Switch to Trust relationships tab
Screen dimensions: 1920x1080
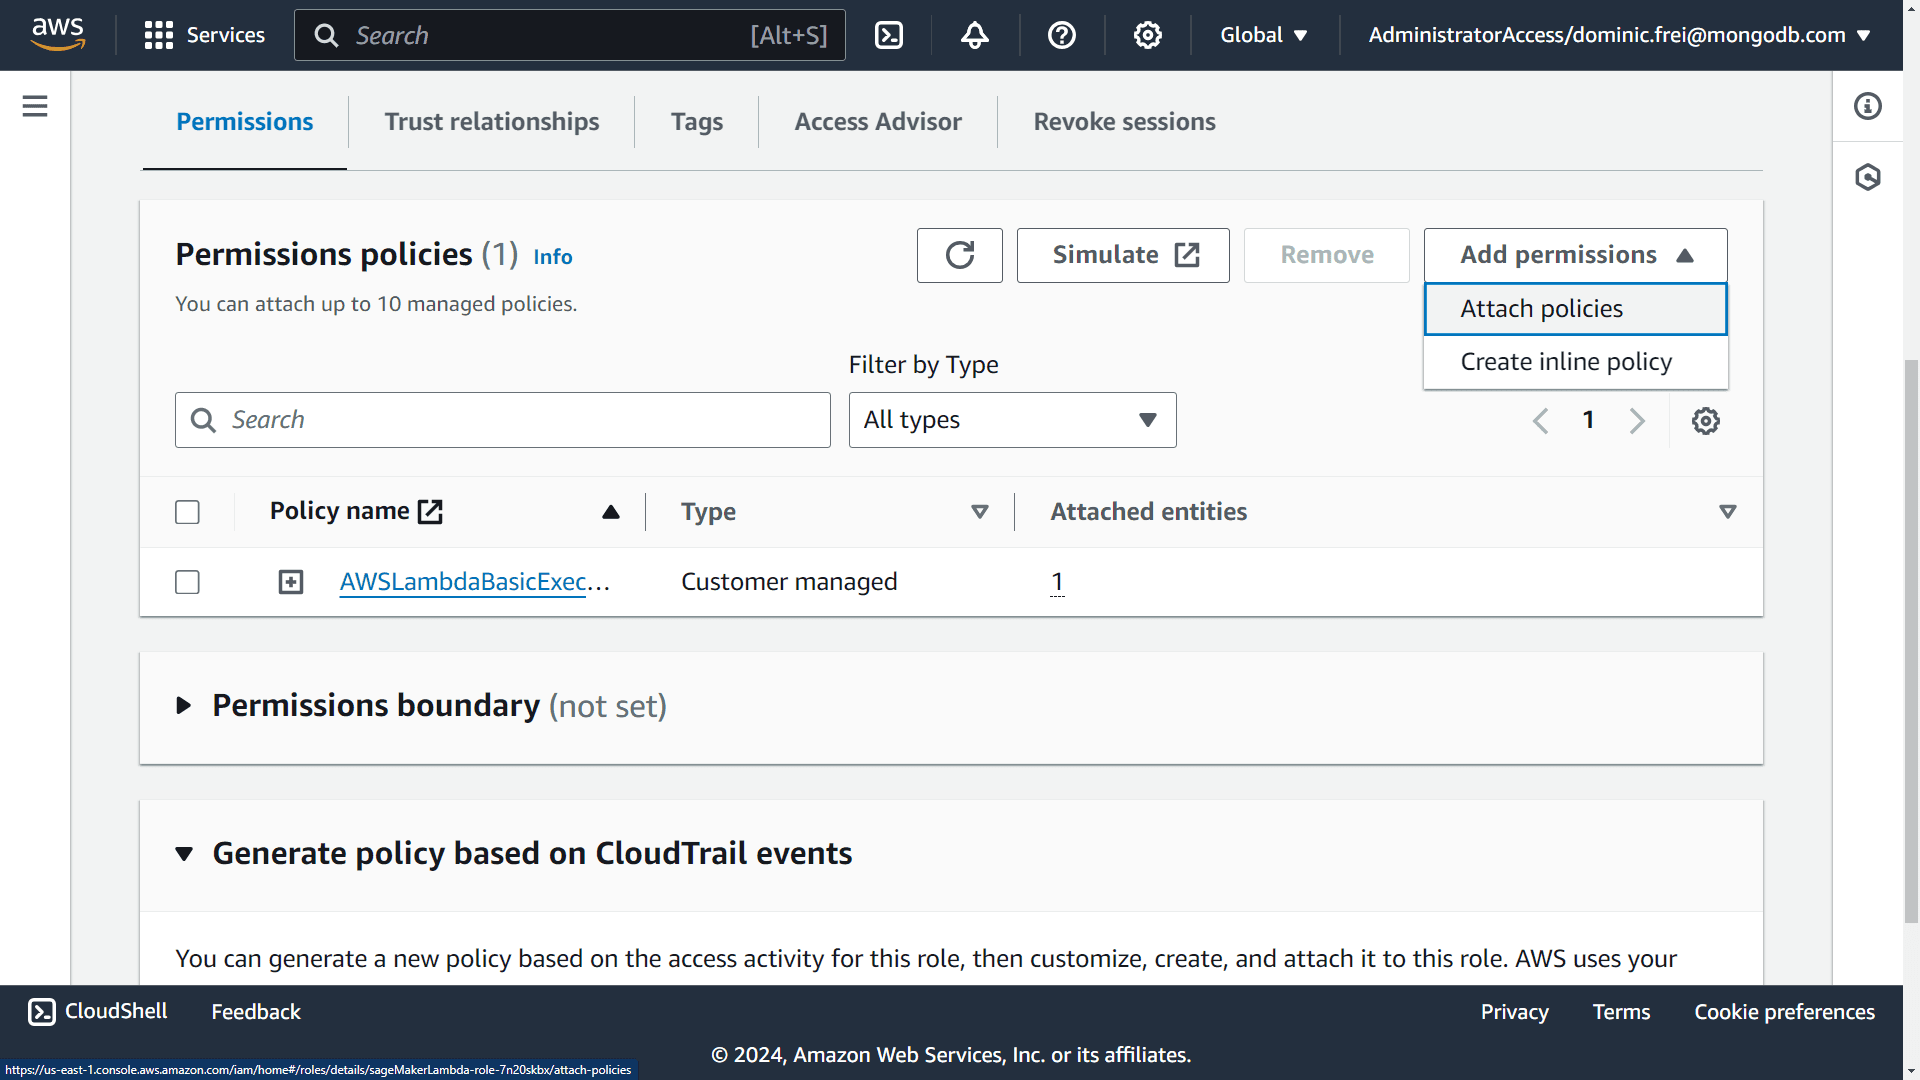pos(492,120)
